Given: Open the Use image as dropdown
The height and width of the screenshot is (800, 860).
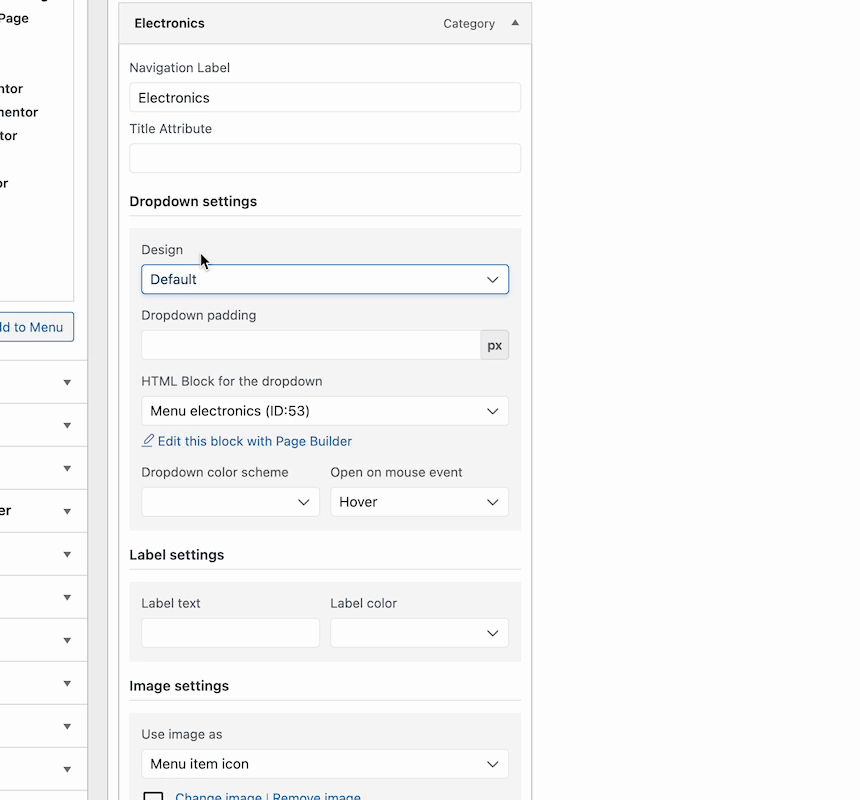Looking at the screenshot, I should pyautogui.click(x=324, y=764).
